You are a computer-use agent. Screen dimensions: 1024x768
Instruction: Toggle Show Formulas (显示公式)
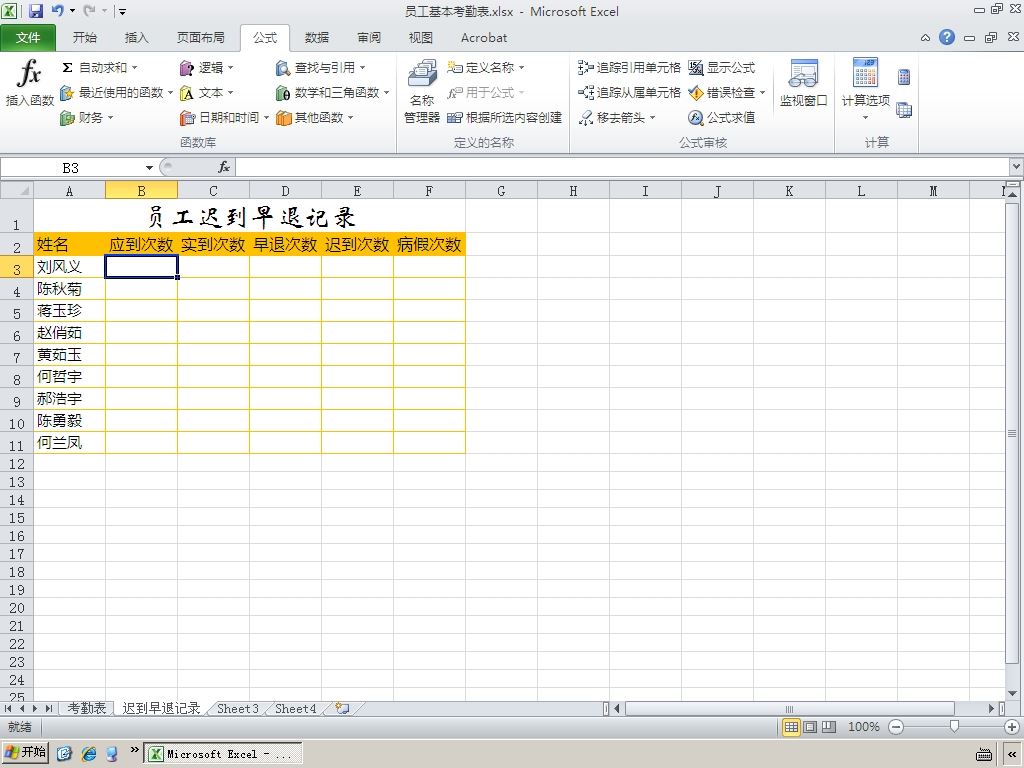[722, 67]
